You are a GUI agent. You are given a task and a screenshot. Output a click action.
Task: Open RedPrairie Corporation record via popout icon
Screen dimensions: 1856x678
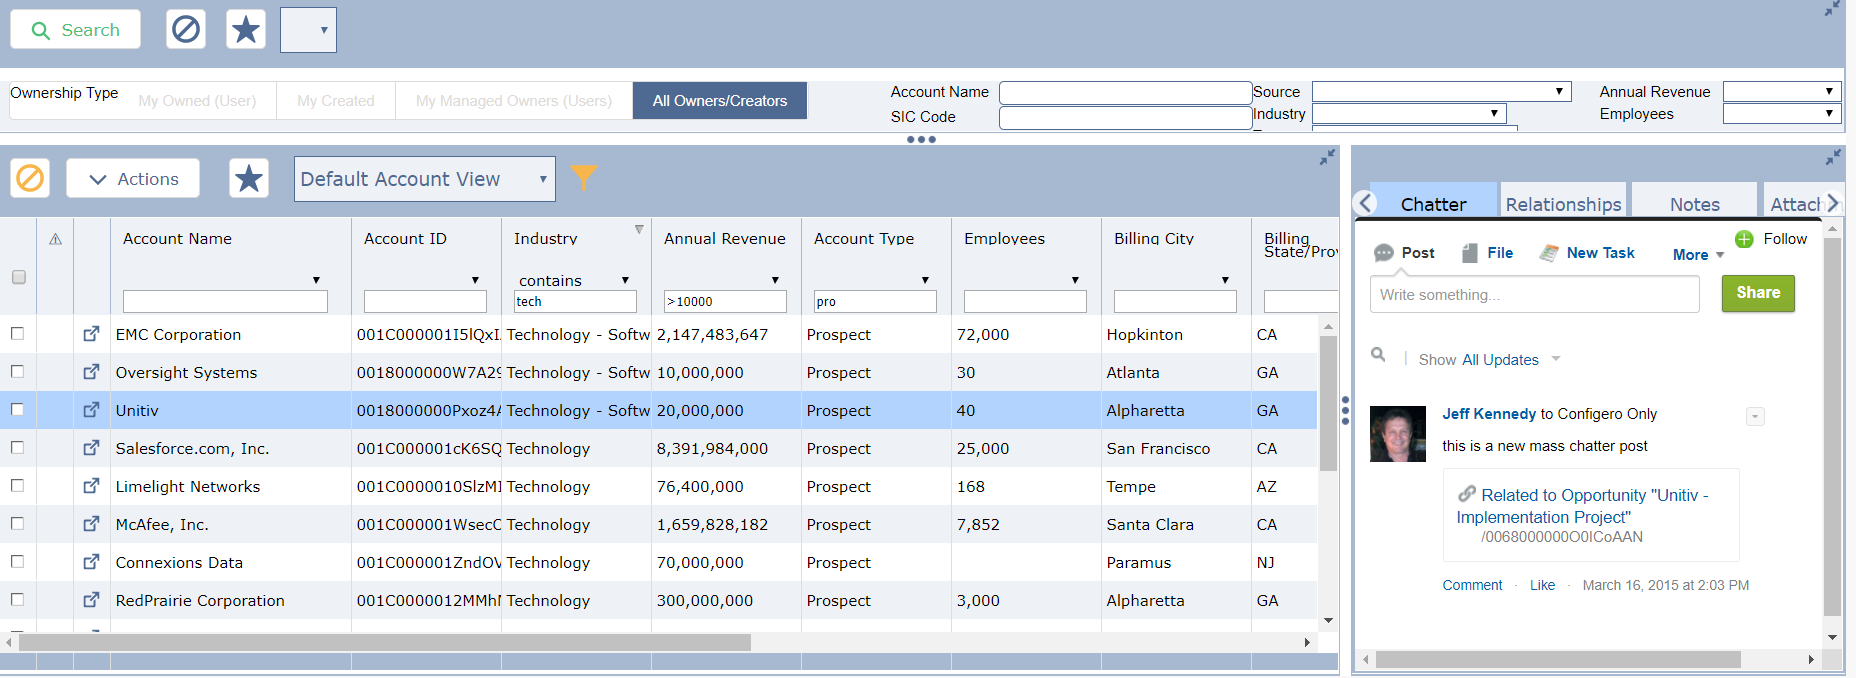click(91, 600)
